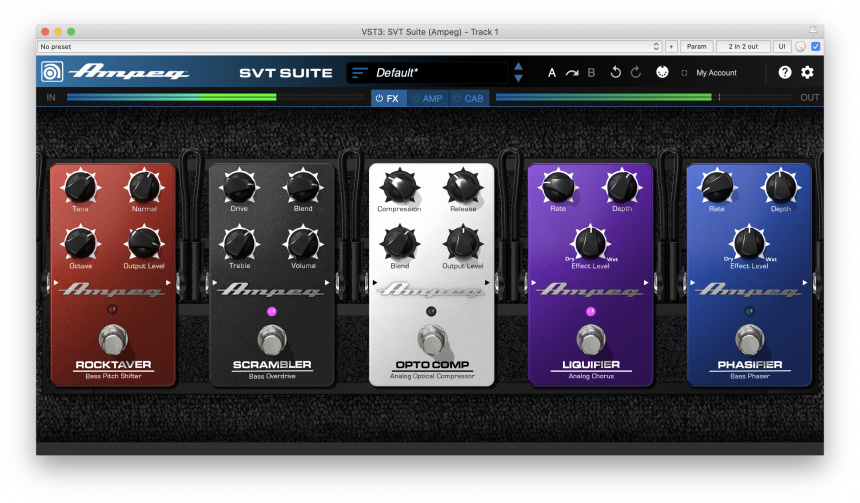The height and width of the screenshot is (503, 860).
Task: Toggle Scrambler footswitch
Action: (x=272, y=340)
